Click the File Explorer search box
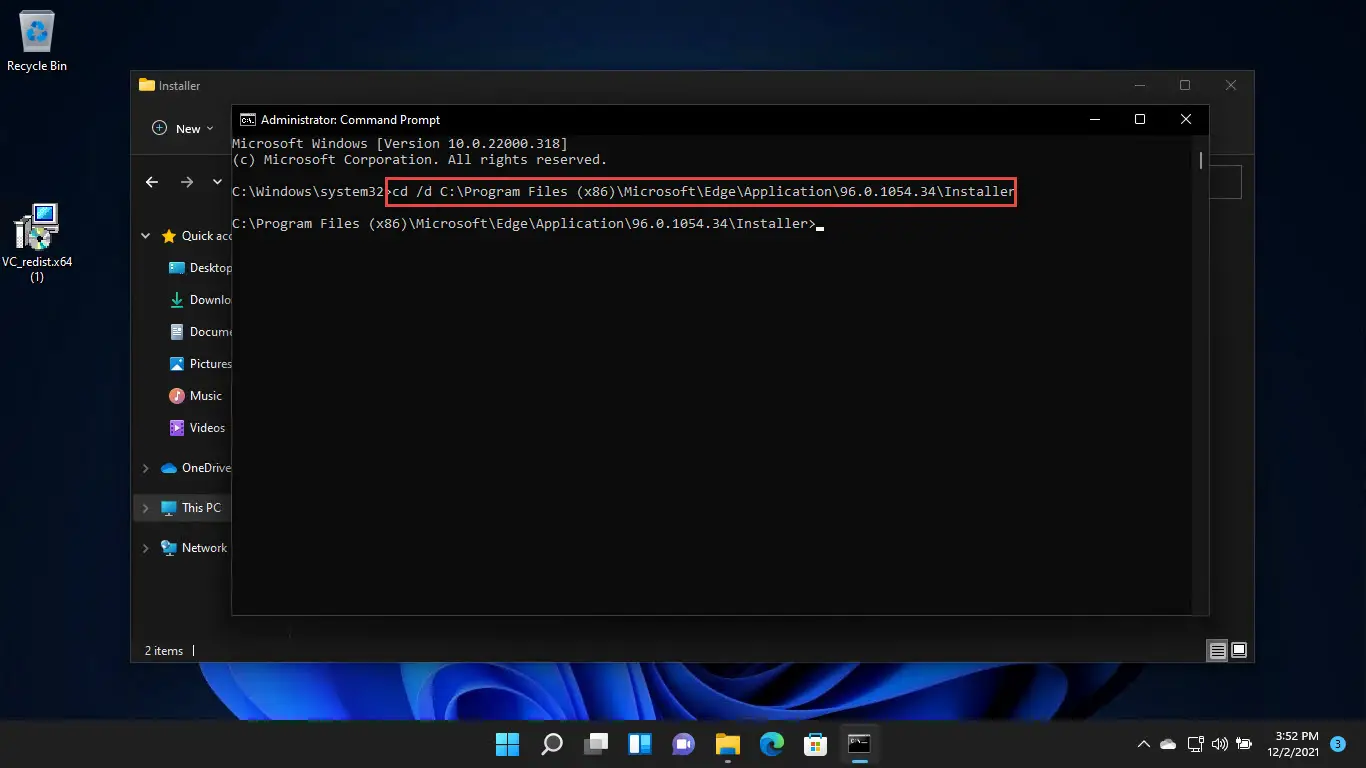The height and width of the screenshot is (768, 1366). [1225, 182]
